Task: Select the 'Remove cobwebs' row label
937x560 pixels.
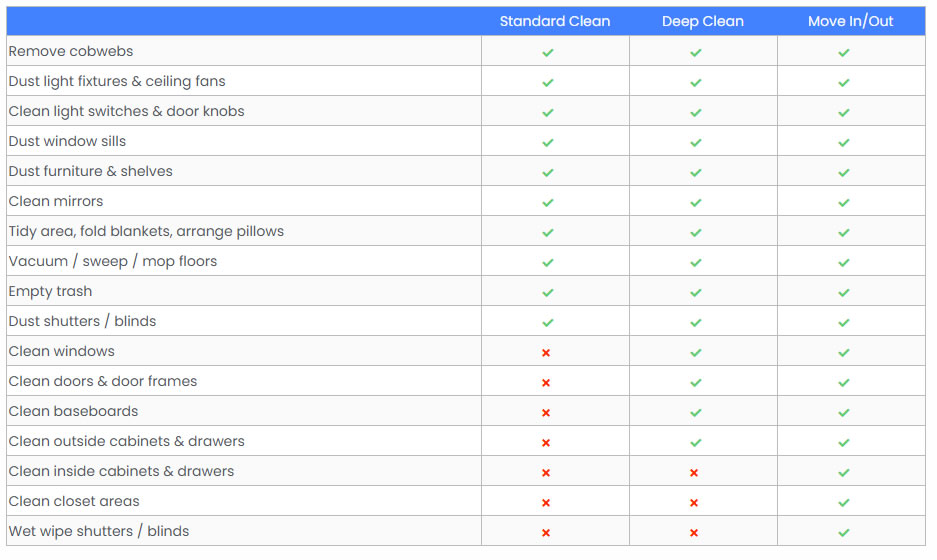Action: tap(71, 51)
